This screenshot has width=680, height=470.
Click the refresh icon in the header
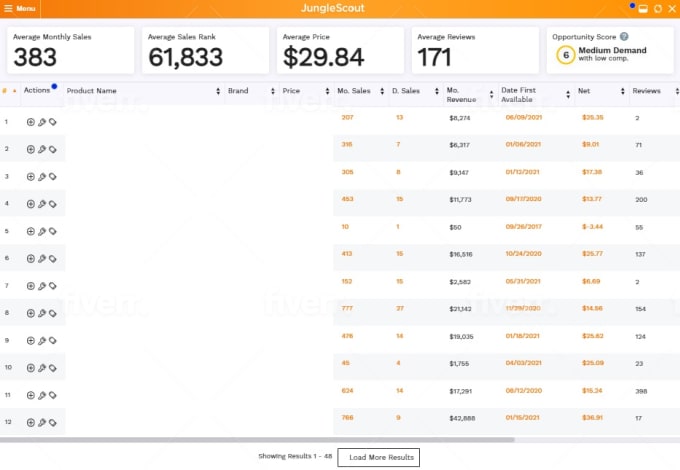[x=658, y=9]
